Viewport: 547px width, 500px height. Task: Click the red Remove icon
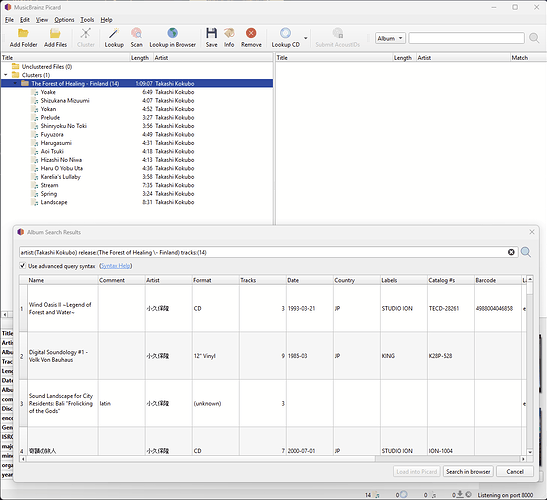point(251,33)
